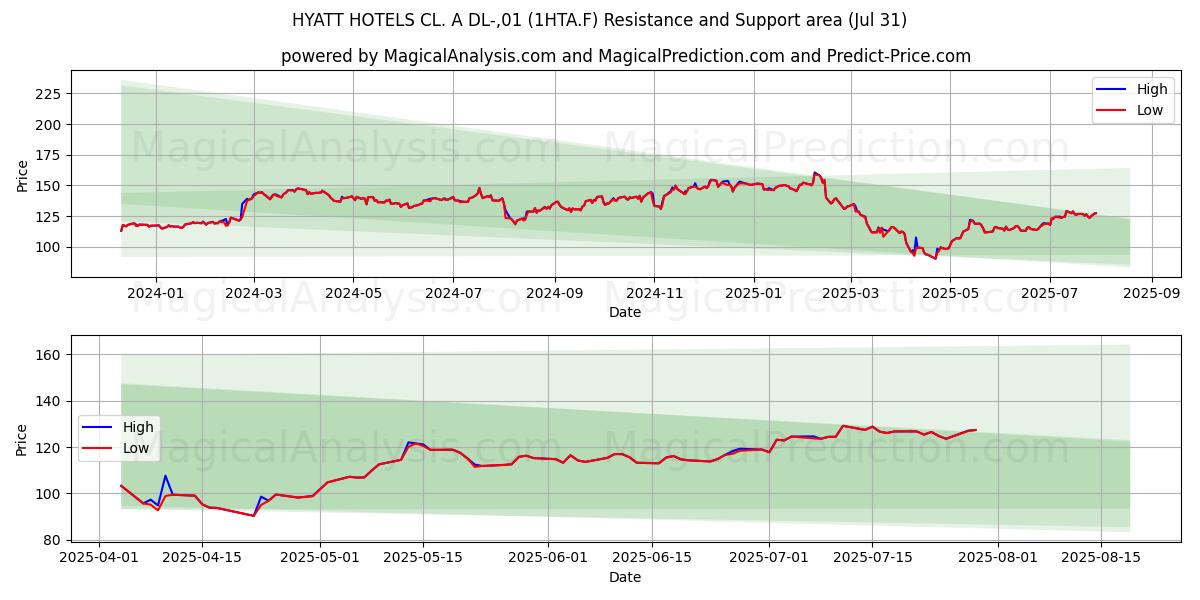Screen dimensions: 1200x600
Task: Click the 2025-09 date tick label
Action: click(x=1151, y=293)
